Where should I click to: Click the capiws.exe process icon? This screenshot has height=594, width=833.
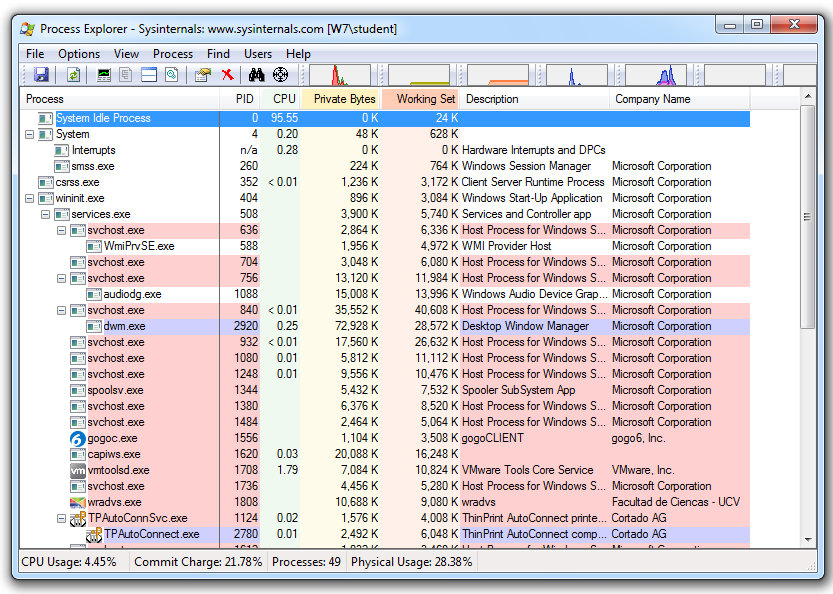pos(78,454)
